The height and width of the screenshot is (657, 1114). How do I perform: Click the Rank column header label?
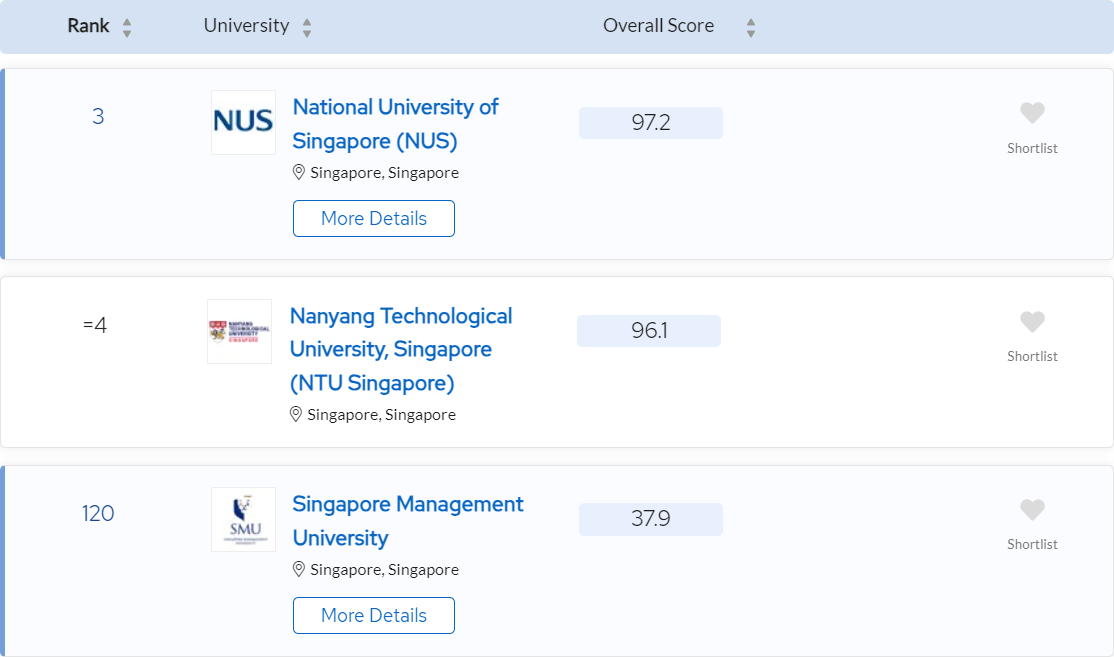(x=88, y=26)
